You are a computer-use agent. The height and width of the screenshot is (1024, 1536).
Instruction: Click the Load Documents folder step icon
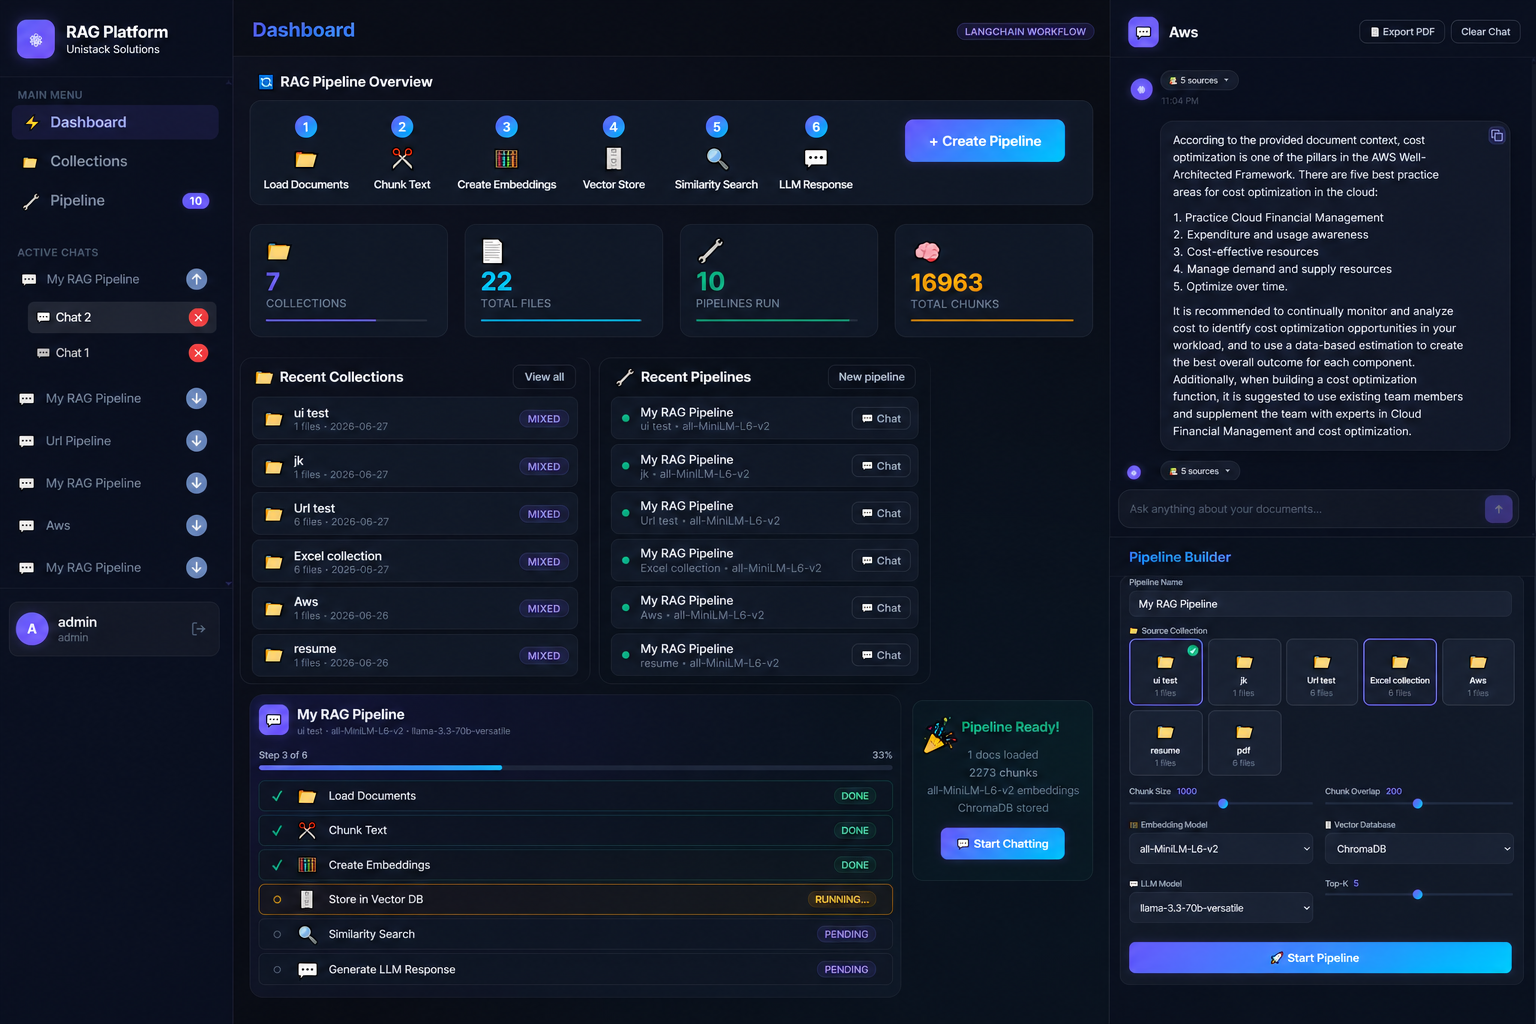(306, 159)
